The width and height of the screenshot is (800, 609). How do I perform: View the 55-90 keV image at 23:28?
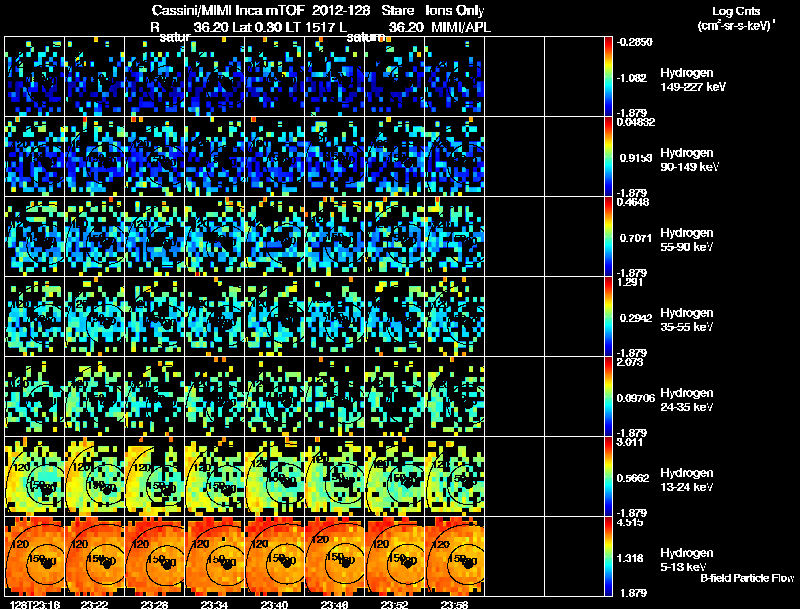(155, 236)
